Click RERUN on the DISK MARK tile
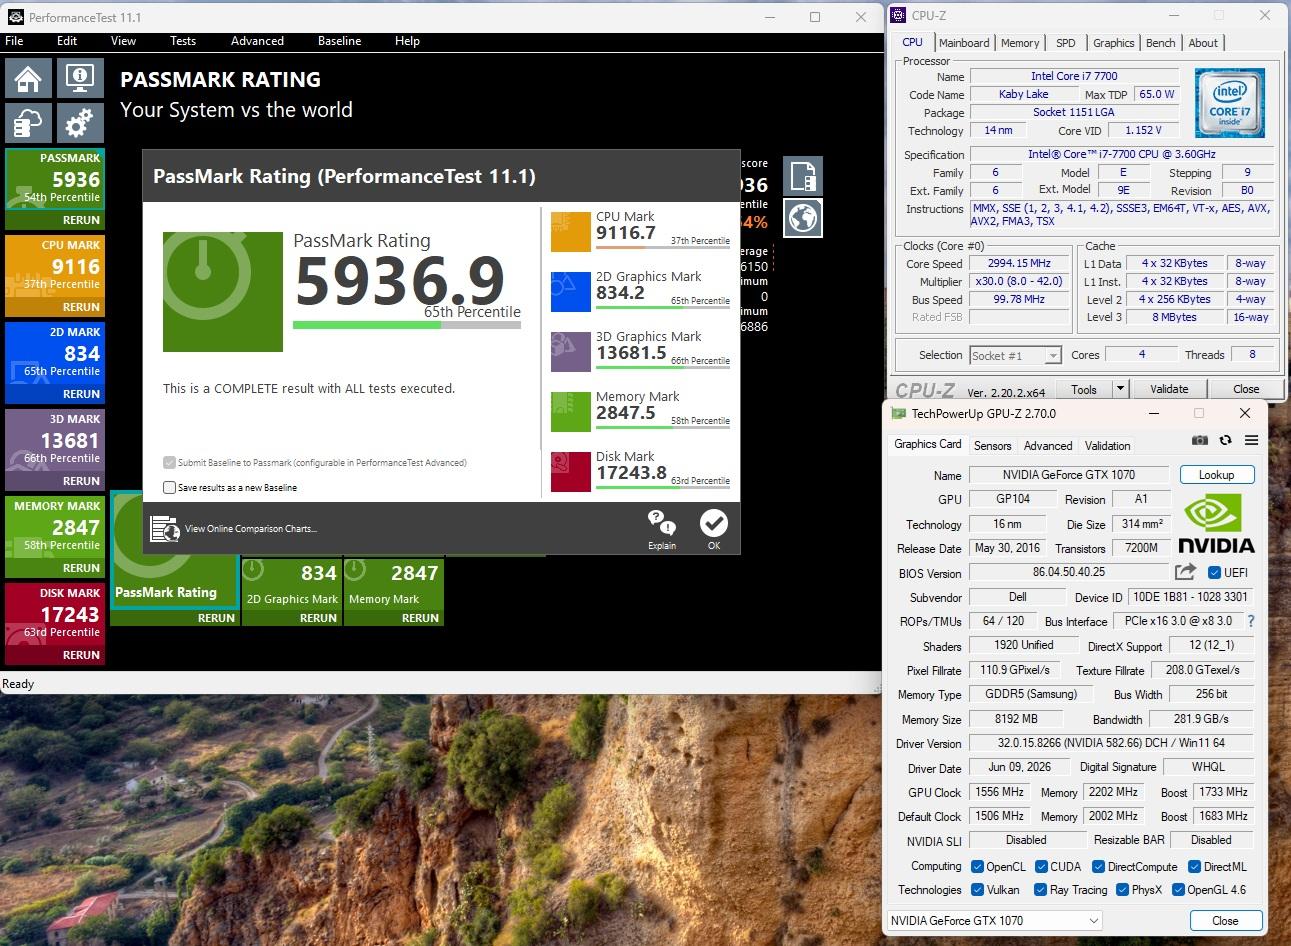 pyautogui.click(x=81, y=655)
